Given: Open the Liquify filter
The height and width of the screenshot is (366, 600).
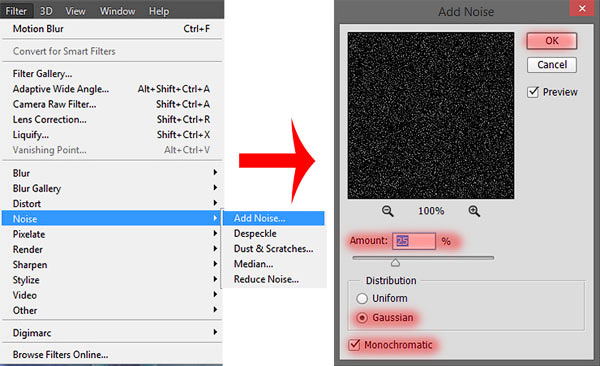Looking at the screenshot, I should [x=112, y=135].
